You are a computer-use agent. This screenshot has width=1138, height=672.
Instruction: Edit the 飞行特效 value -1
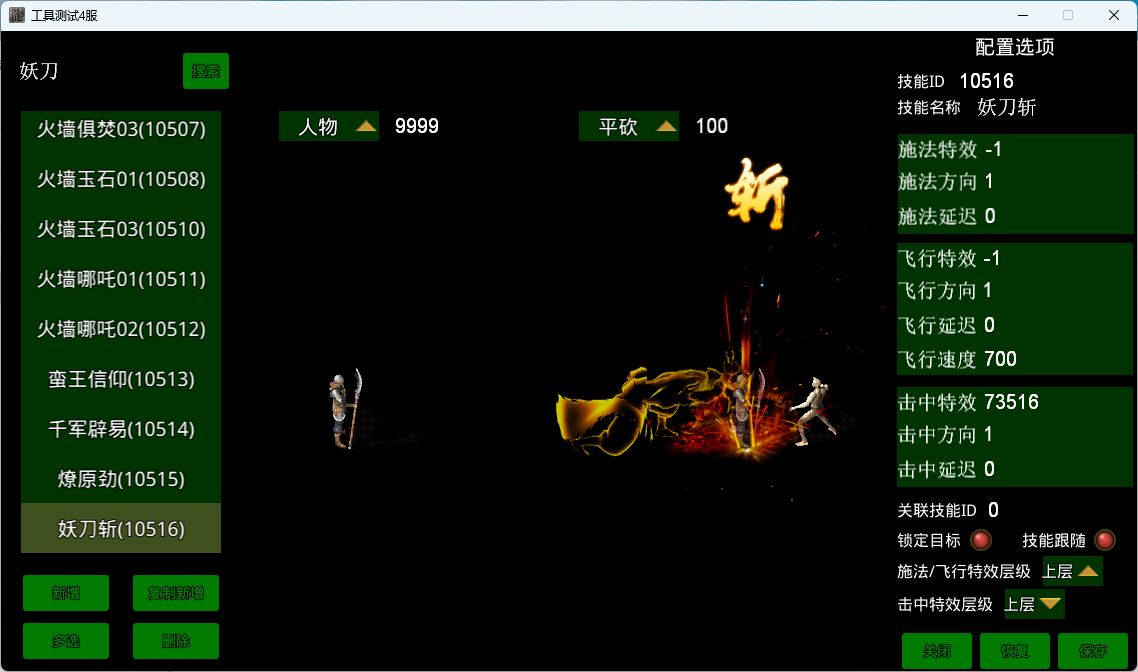click(x=991, y=258)
